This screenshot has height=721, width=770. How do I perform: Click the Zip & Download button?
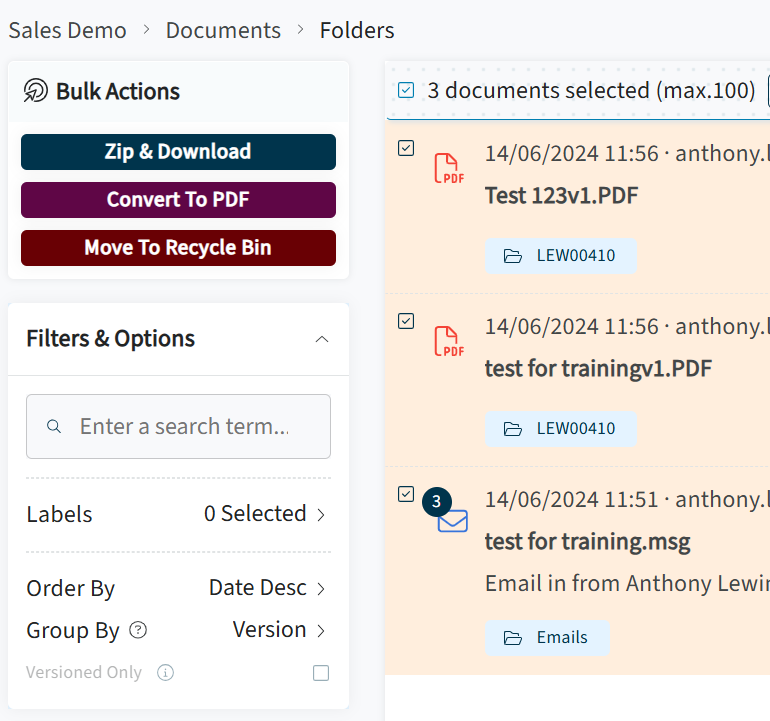pos(178,152)
